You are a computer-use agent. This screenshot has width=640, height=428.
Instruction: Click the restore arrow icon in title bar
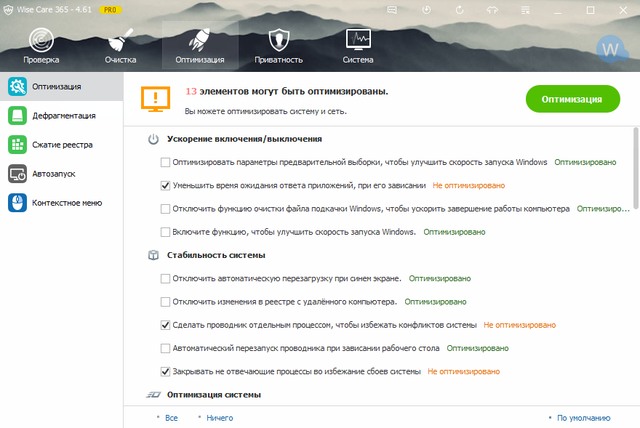pyautogui.click(x=459, y=10)
